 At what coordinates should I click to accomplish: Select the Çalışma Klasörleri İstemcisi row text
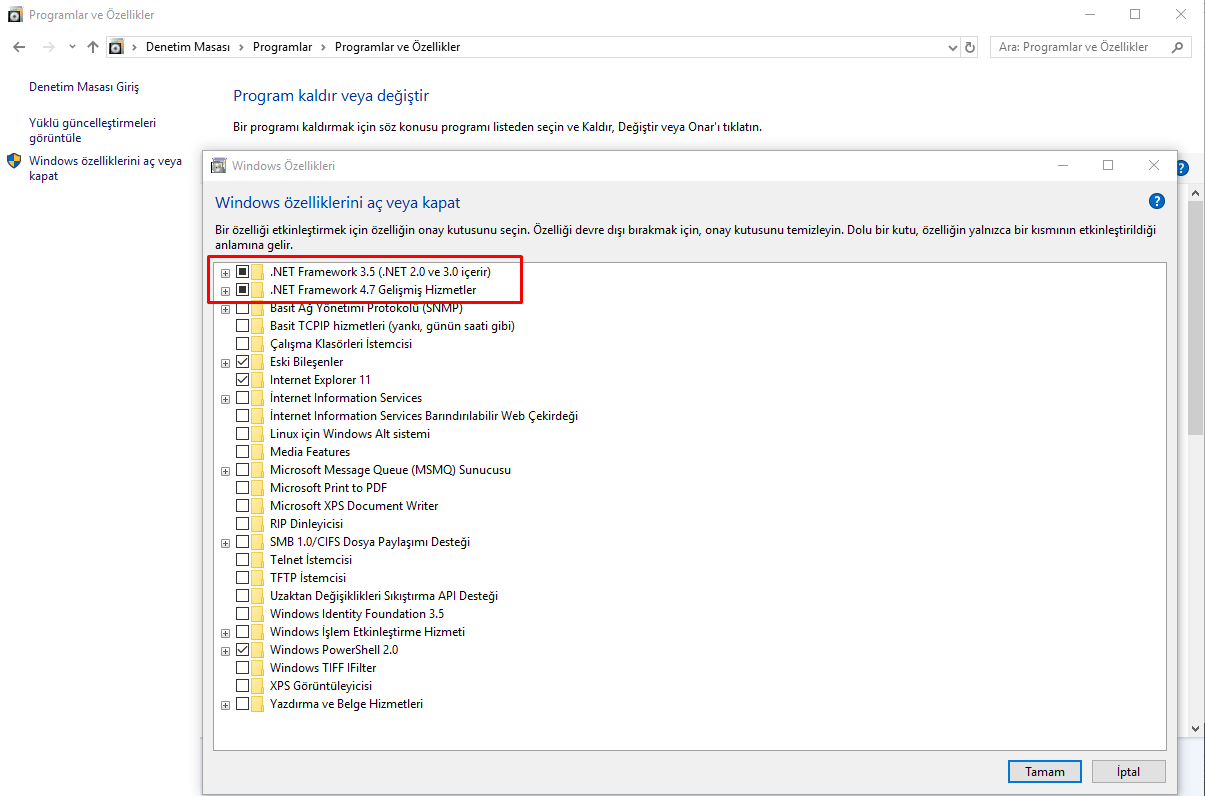[340, 344]
